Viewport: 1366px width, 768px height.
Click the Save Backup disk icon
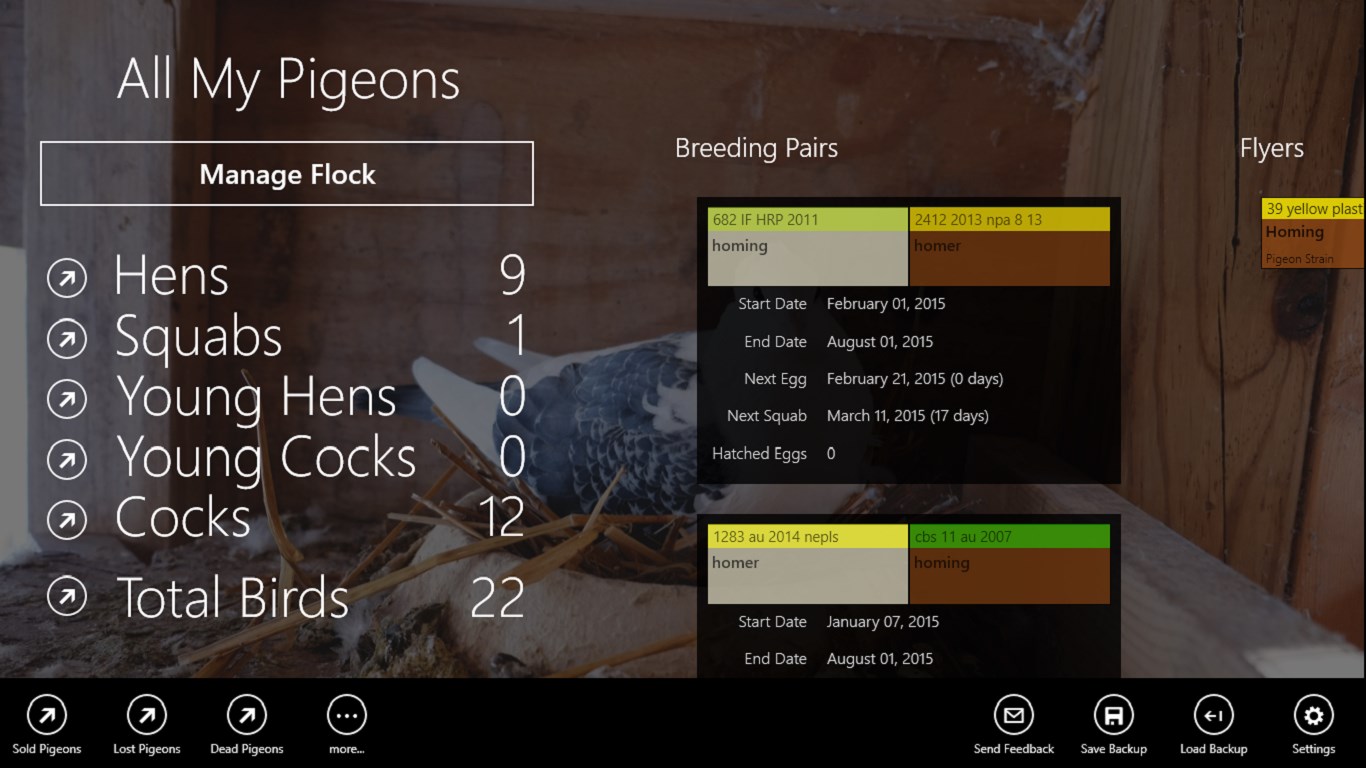point(1114,715)
